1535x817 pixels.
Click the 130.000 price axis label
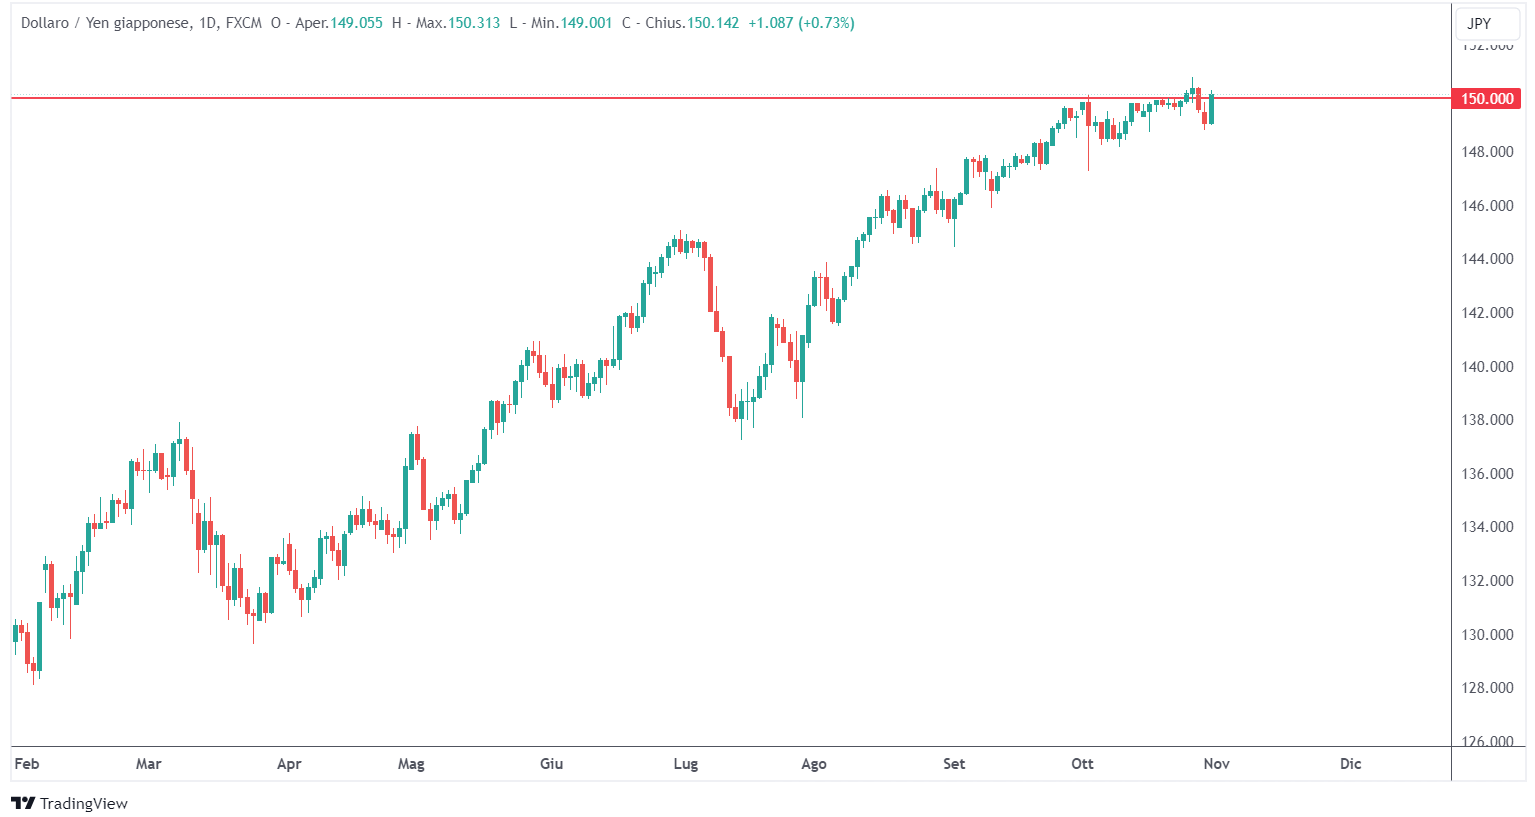(1487, 634)
